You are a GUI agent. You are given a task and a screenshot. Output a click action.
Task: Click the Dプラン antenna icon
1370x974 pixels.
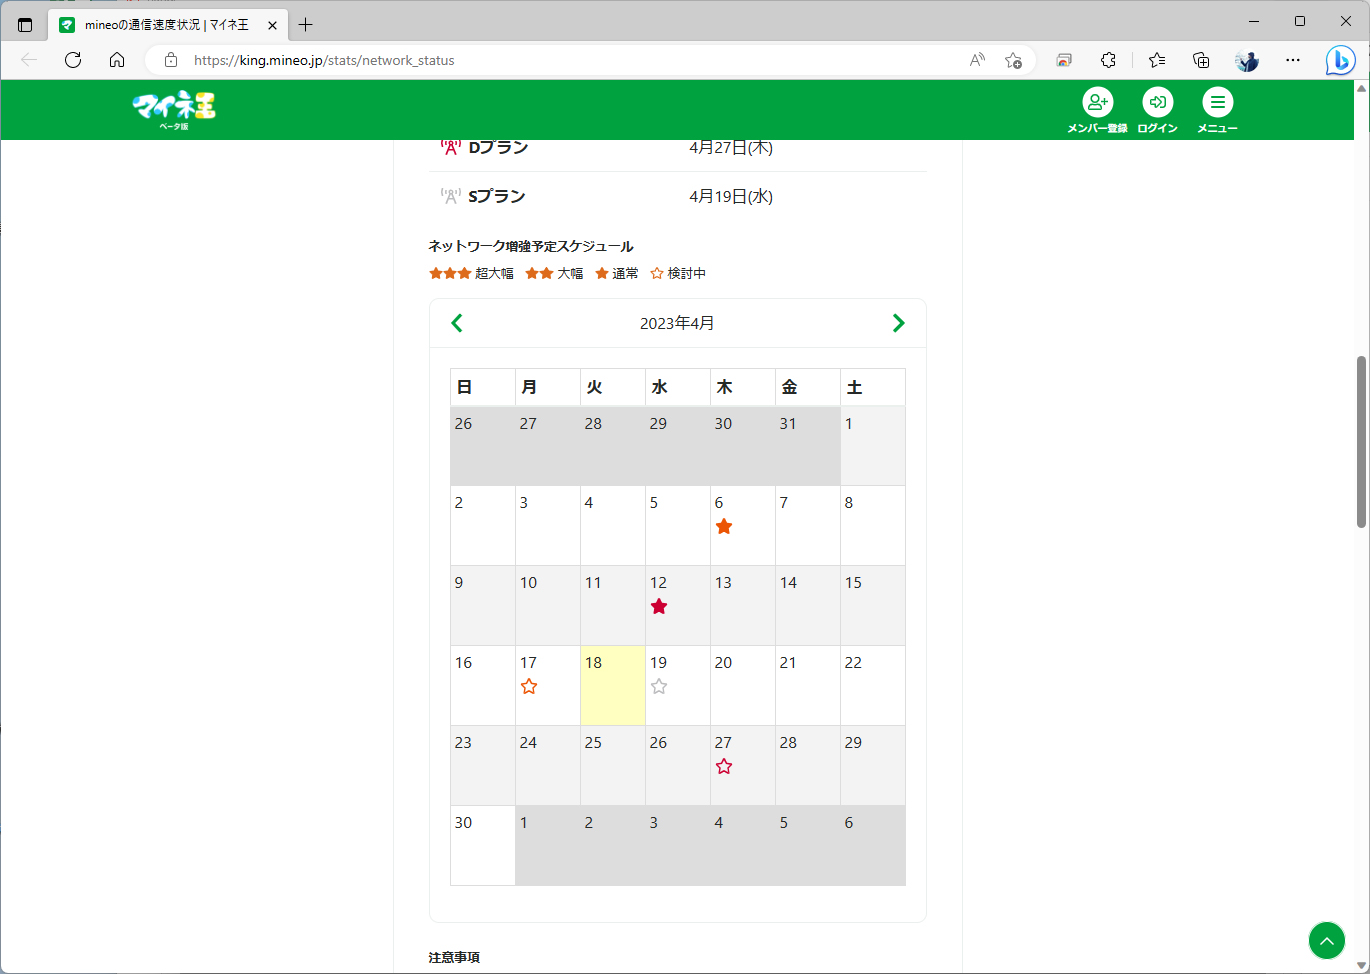pyautogui.click(x=451, y=148)
